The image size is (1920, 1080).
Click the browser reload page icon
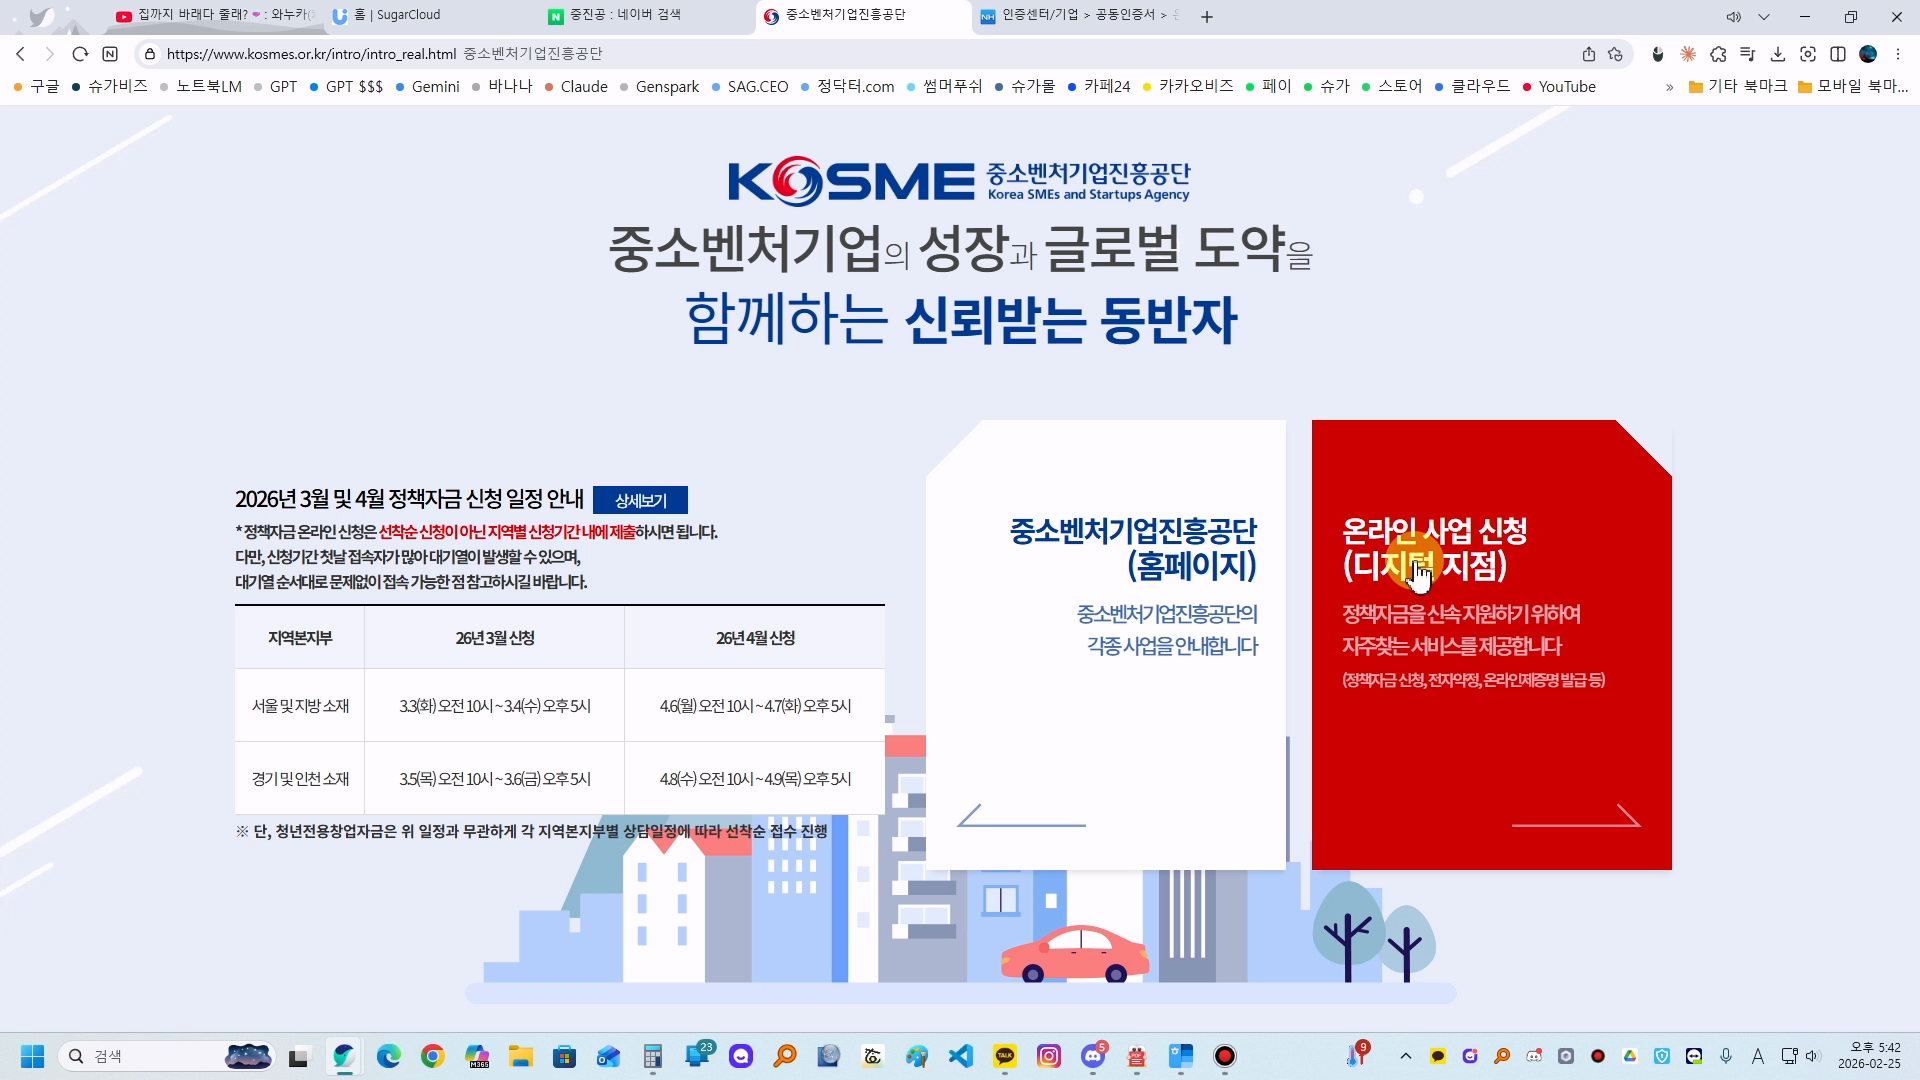pos(80,54)
